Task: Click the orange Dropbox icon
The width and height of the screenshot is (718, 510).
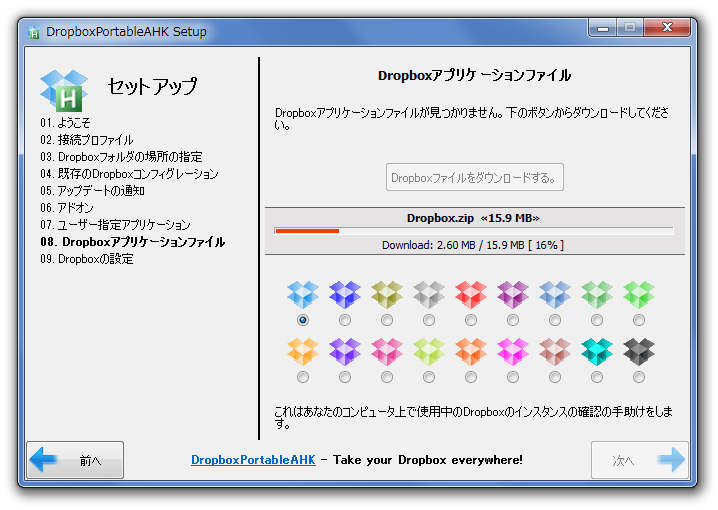Action: [x=471, y=352]
